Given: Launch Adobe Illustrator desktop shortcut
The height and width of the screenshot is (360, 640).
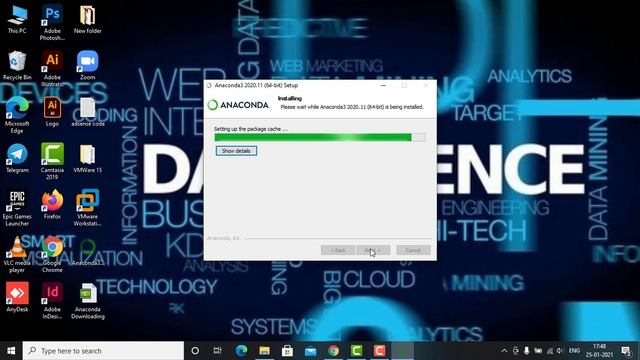Looking at the screenshot, I should (x=52, y=69).
